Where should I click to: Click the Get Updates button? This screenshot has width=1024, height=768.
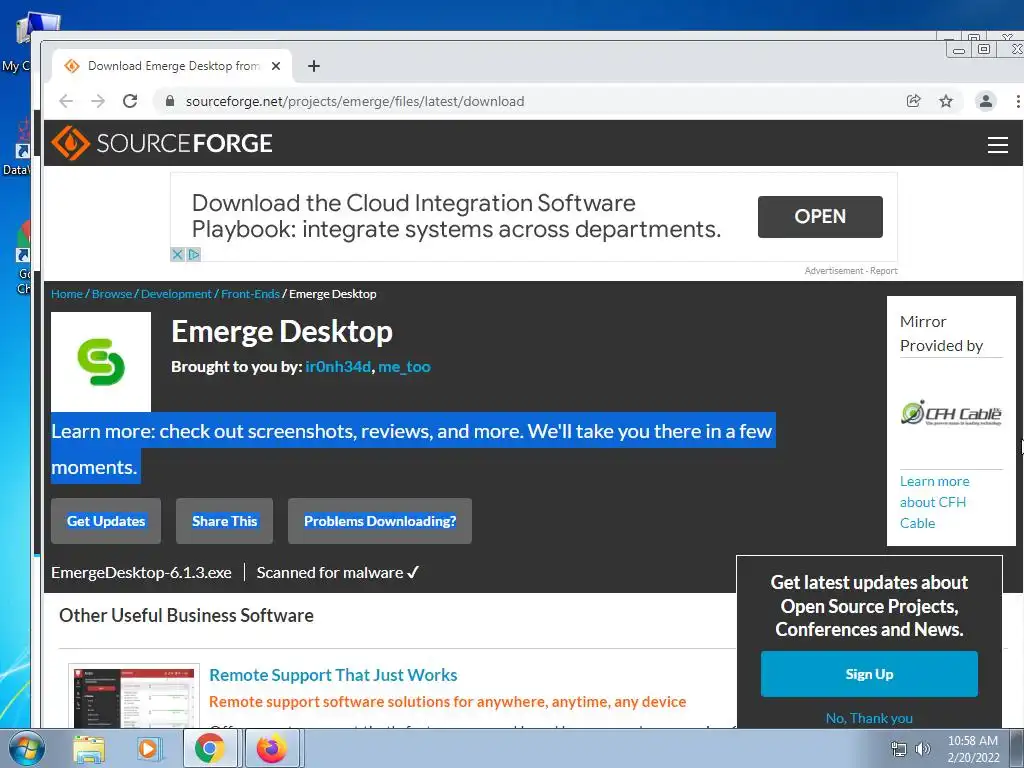(106, 521)
